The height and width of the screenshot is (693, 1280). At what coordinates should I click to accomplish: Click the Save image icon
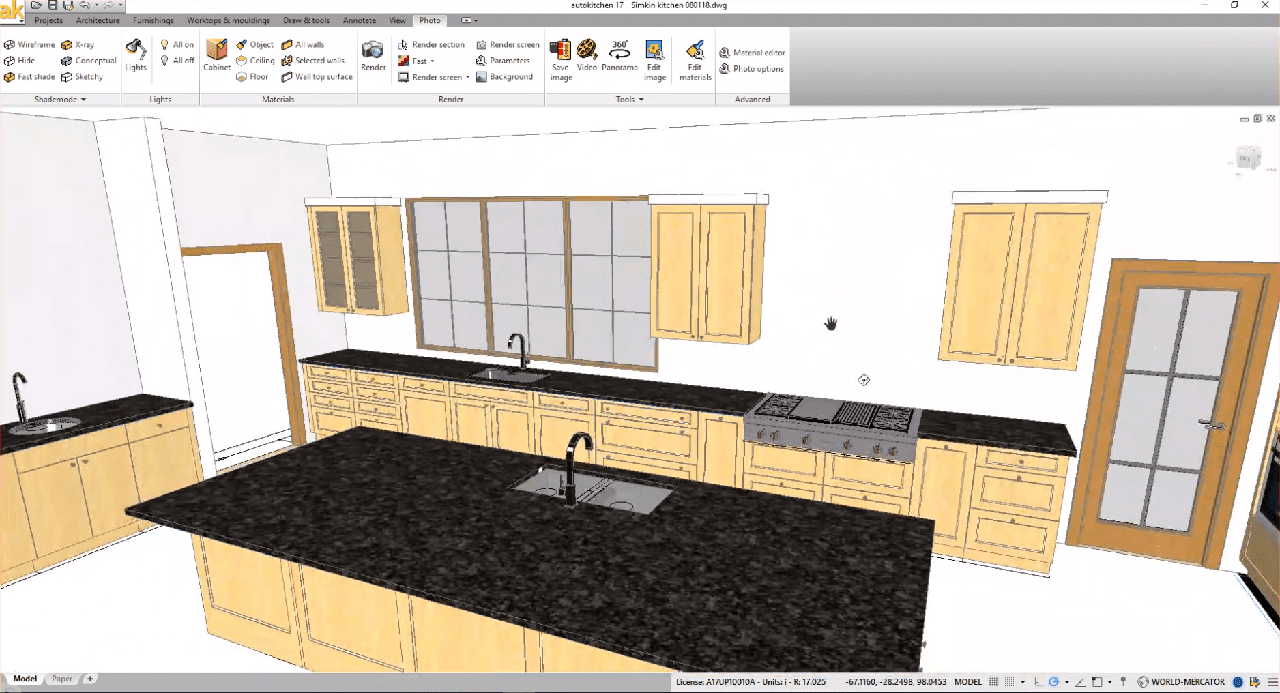pyautogui.click(x=560, y=58)
